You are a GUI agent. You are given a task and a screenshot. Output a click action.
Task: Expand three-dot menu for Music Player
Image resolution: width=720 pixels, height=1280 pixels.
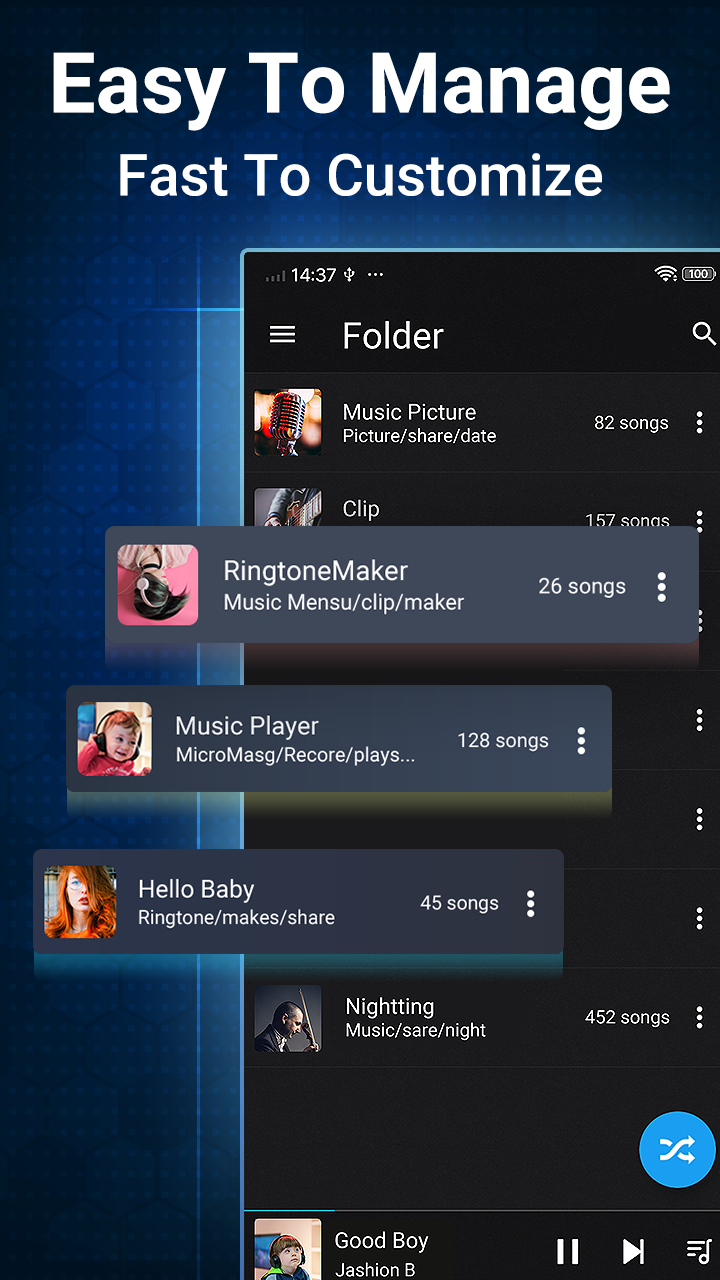[581, 741]
